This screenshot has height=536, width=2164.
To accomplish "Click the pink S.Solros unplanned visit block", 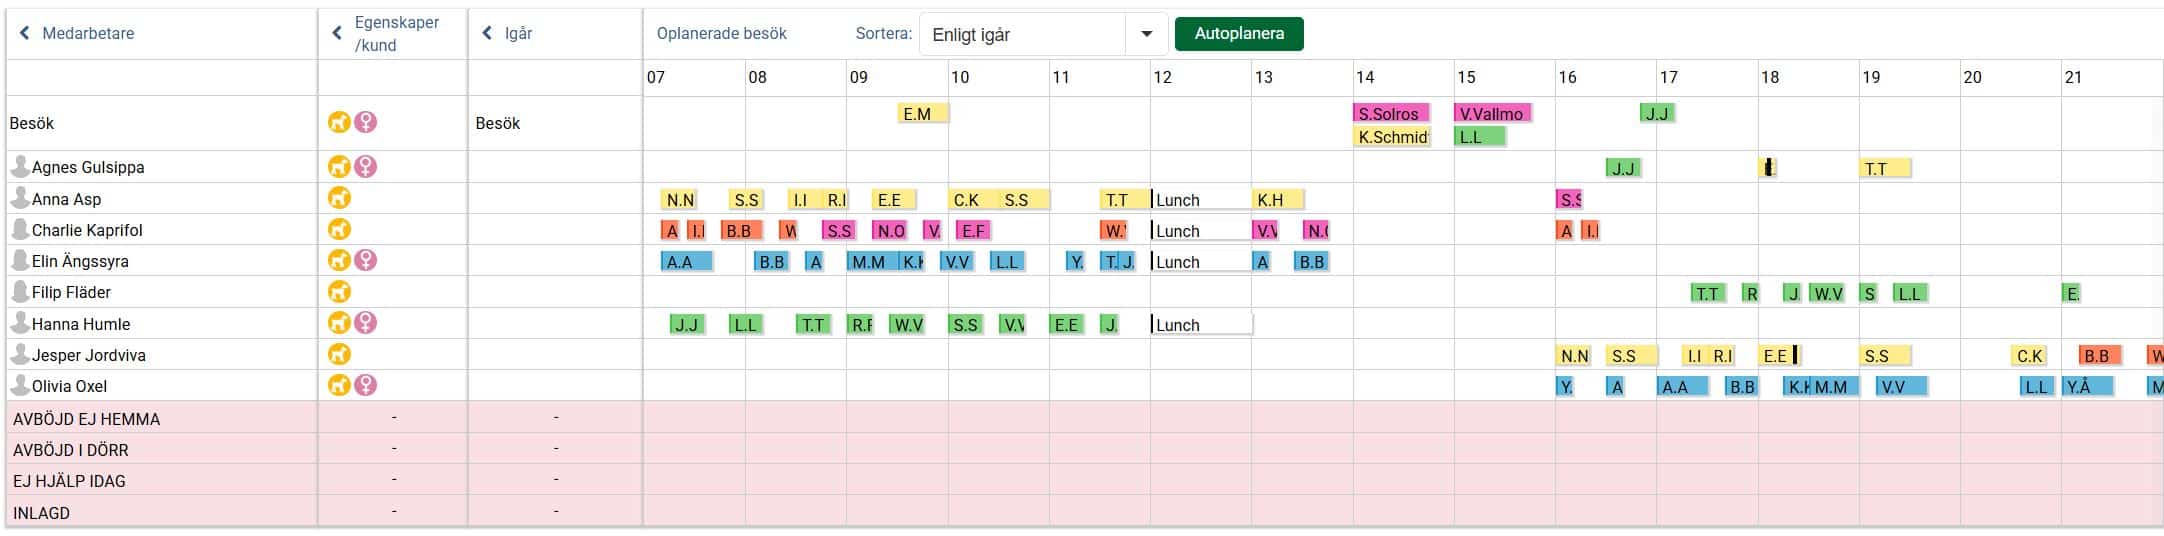I will pyautogui.click(x=1390, y=113).
